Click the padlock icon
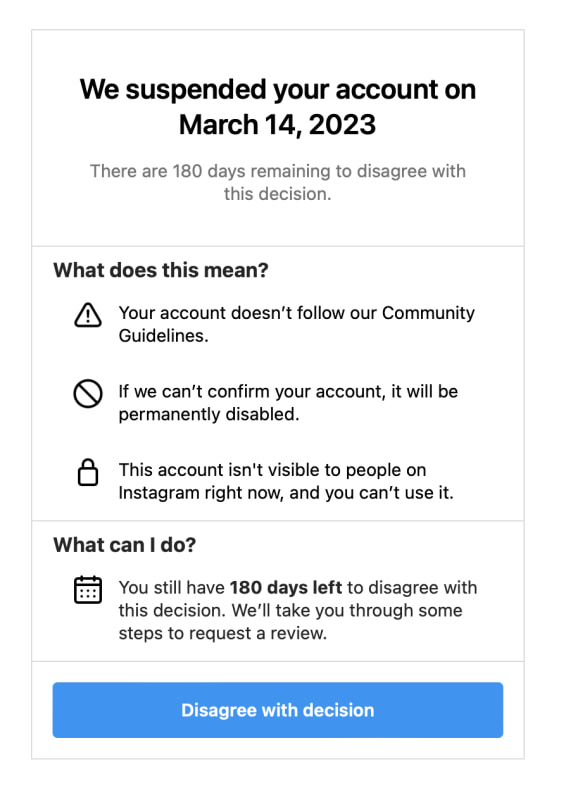This screenshot has height=800, width=566. 88,472
